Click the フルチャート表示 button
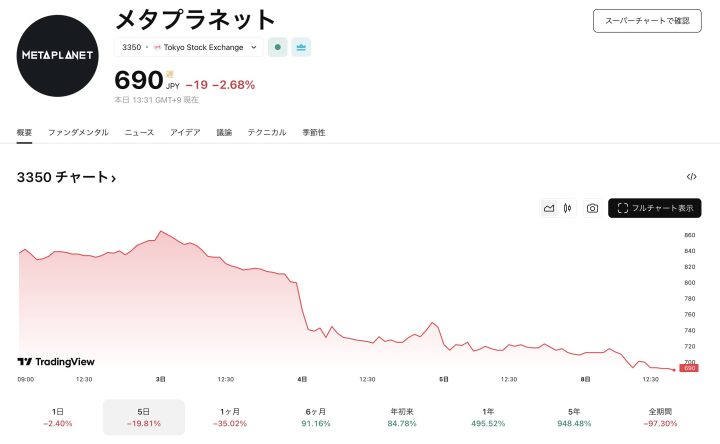720x444 pixels. tap(655, 208)
